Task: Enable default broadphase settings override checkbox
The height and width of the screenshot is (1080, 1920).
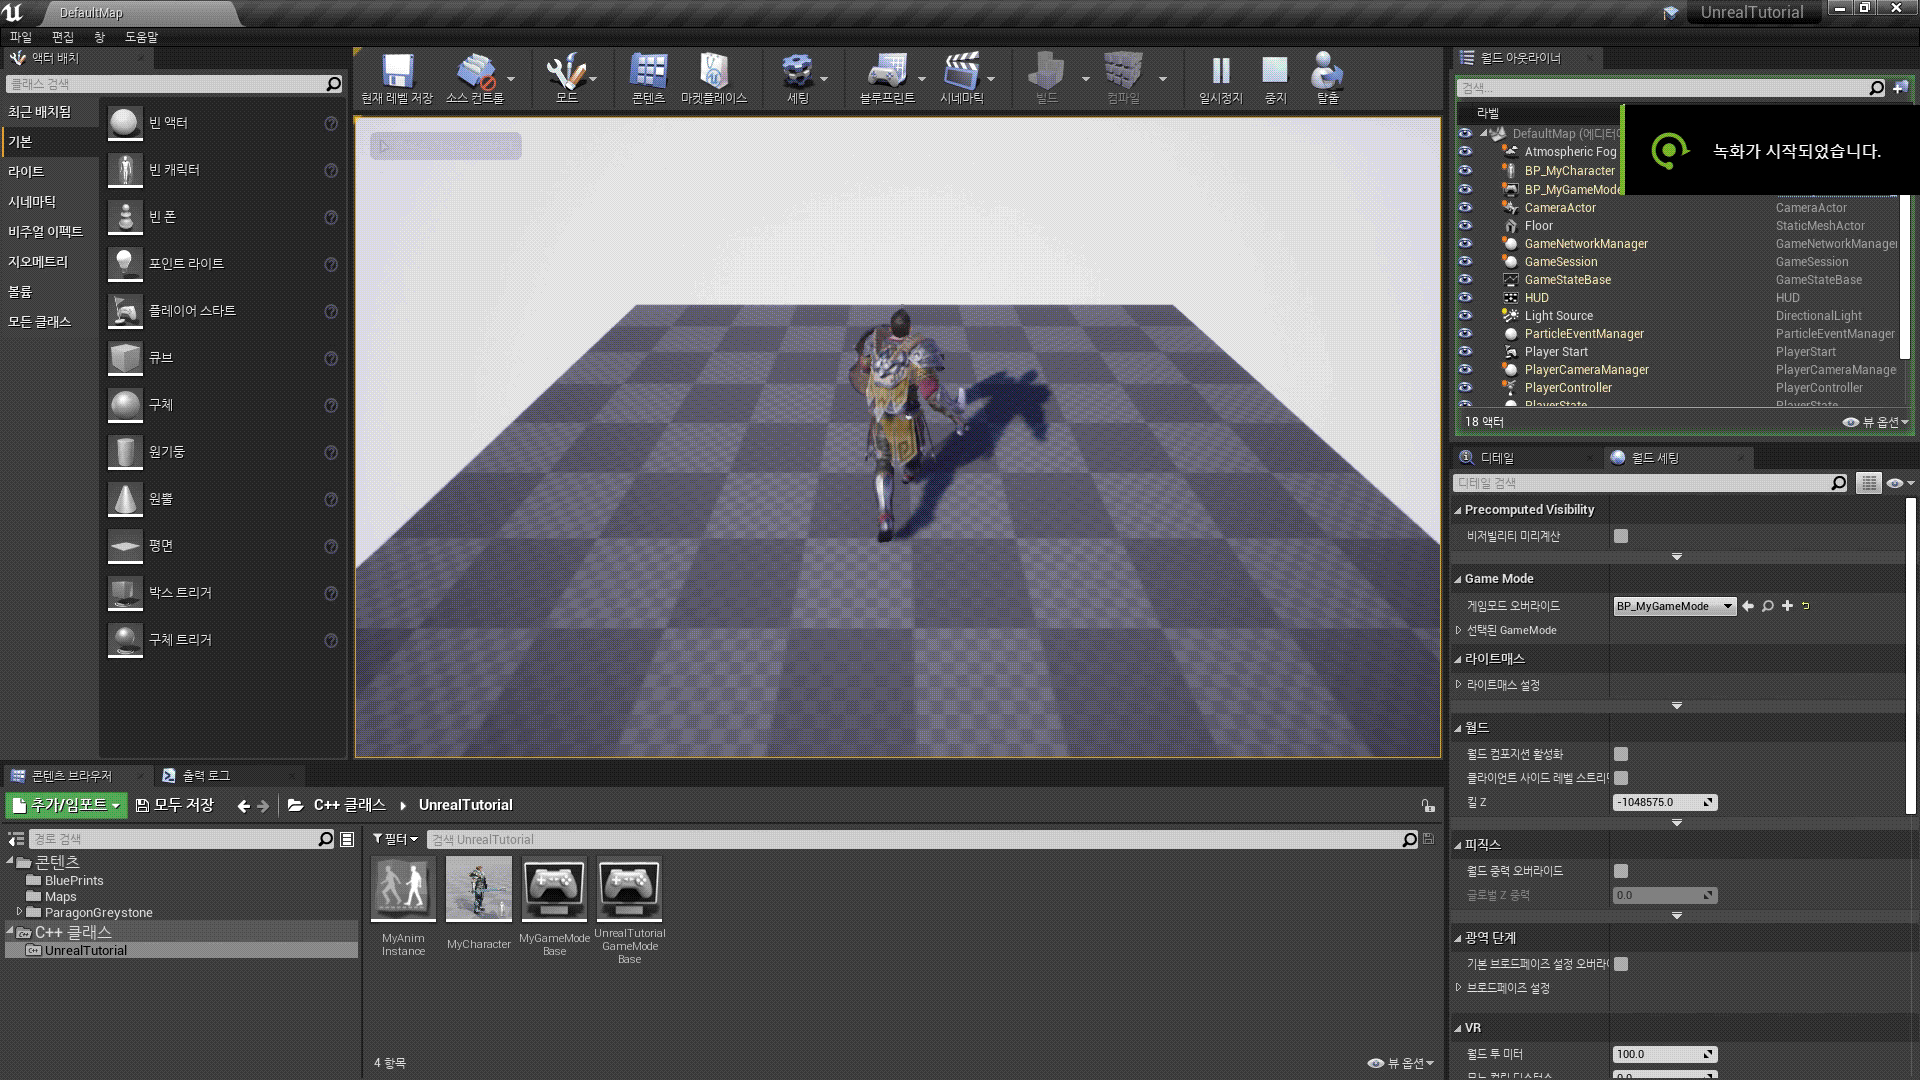Action: coord(1621,964)
